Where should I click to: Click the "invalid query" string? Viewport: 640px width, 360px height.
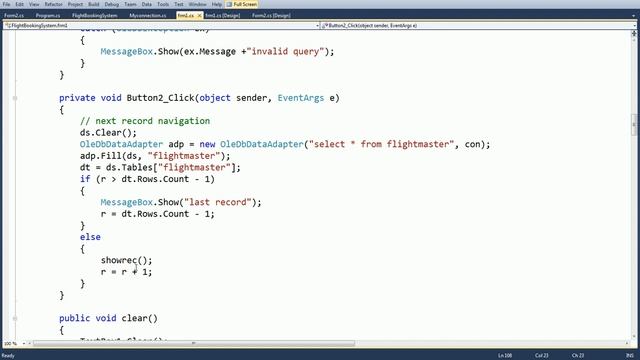pos(285,52)
